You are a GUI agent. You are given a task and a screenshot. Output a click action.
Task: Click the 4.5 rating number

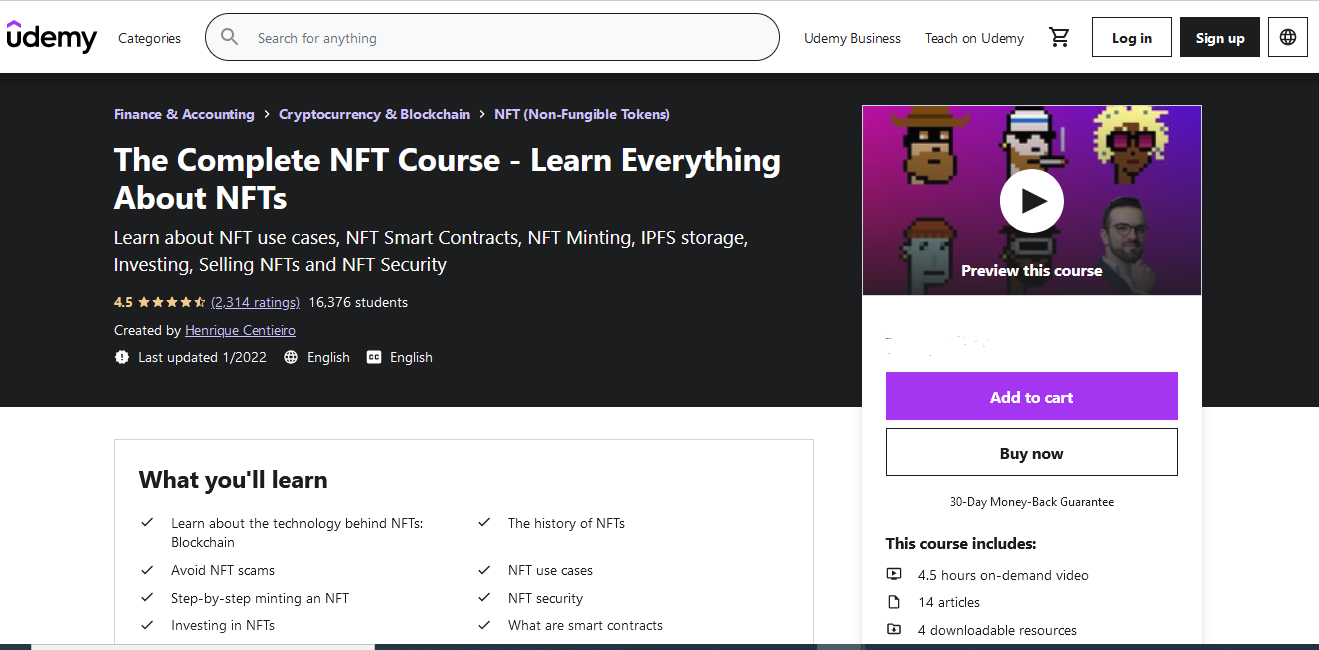[123, 302]
